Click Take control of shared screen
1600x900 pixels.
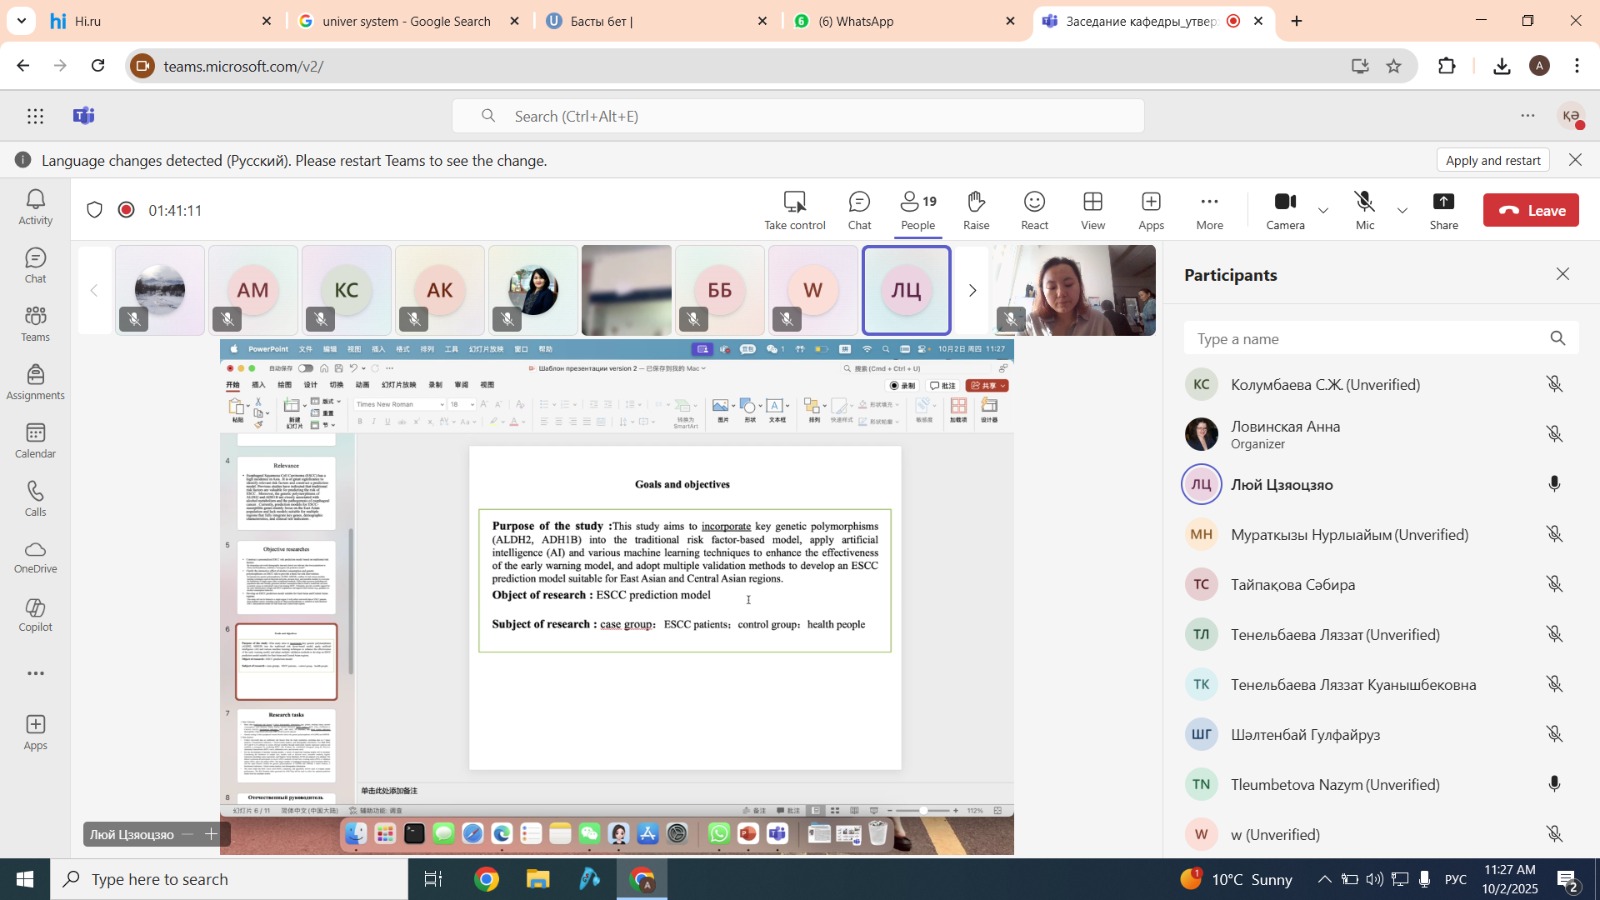795,210
